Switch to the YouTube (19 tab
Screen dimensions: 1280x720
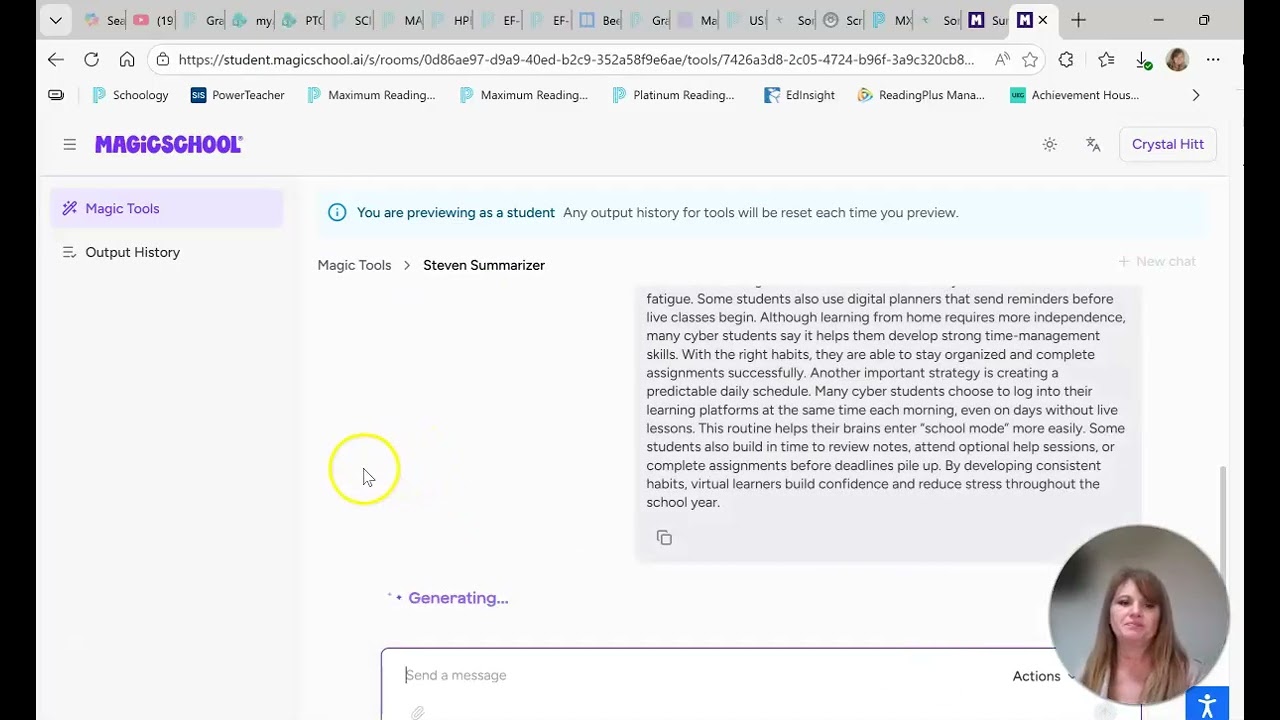pos(153,20)
